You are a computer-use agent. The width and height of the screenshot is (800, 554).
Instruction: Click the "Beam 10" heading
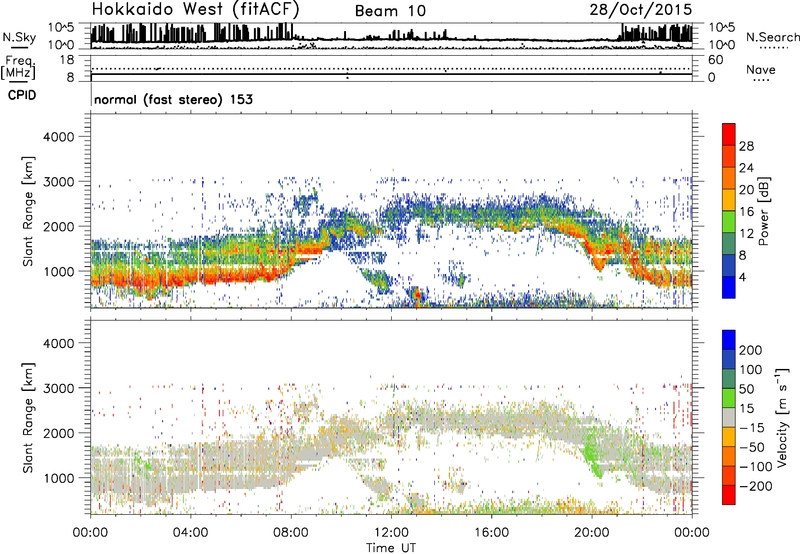click(390, 11)
